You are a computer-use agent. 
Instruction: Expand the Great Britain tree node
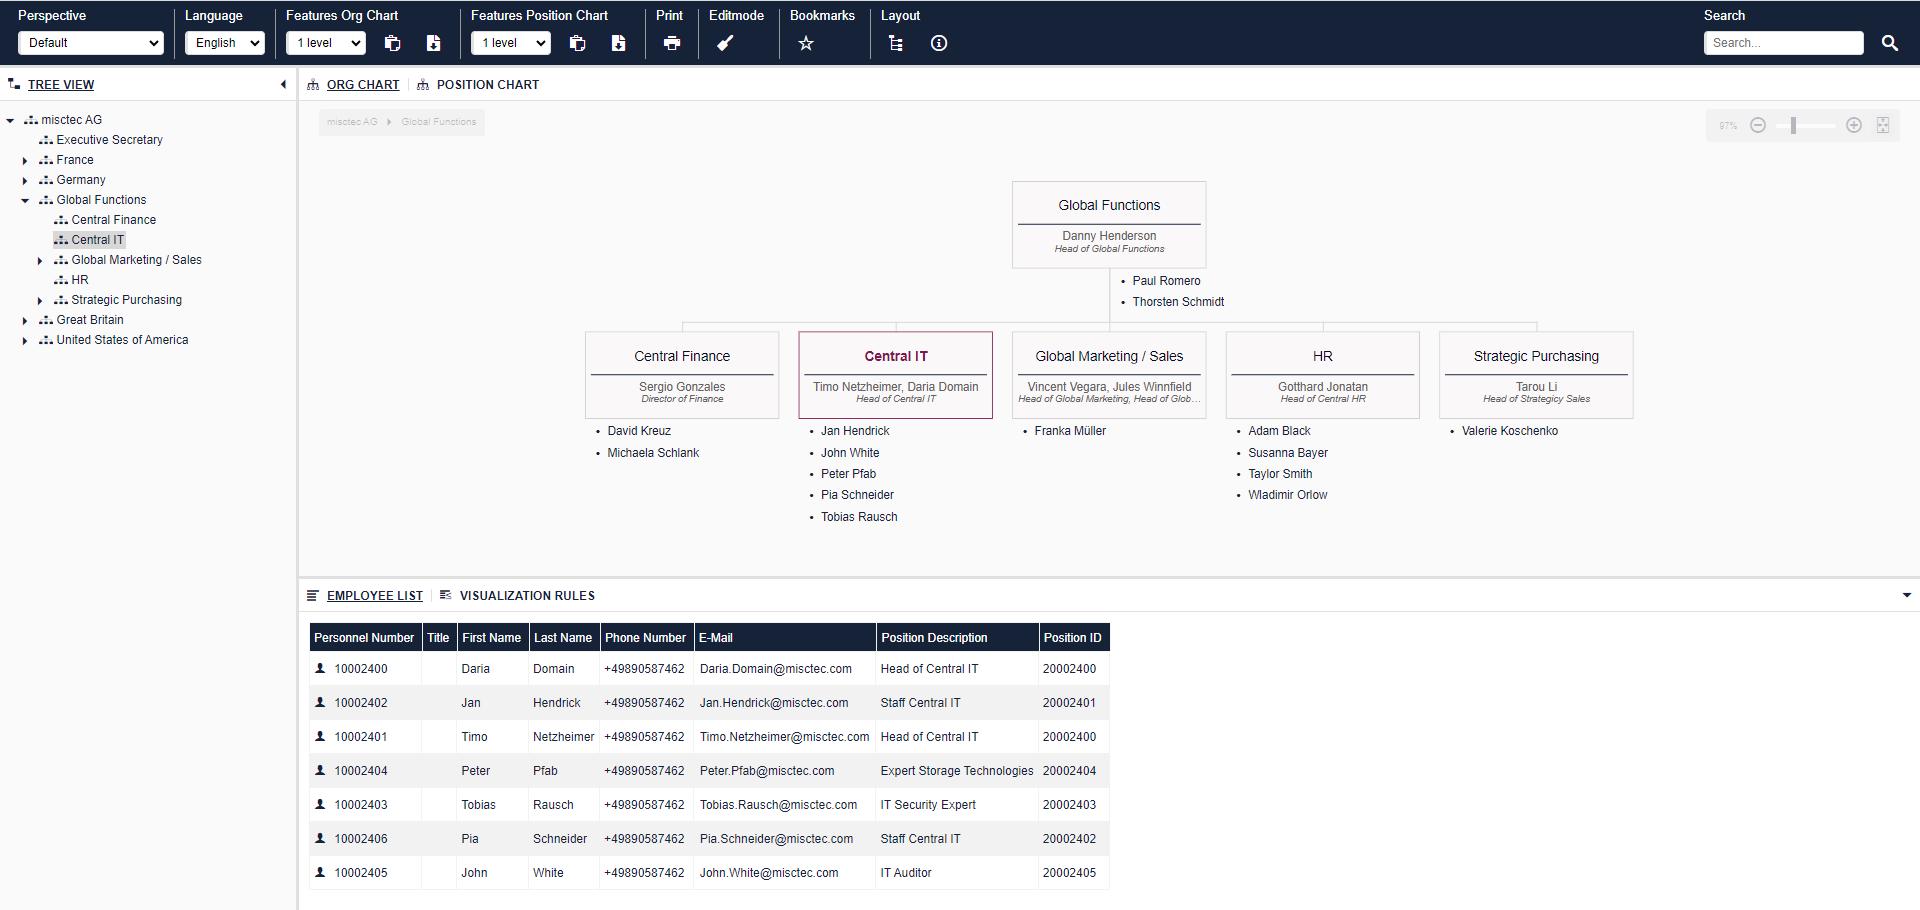tap(25, 321)
